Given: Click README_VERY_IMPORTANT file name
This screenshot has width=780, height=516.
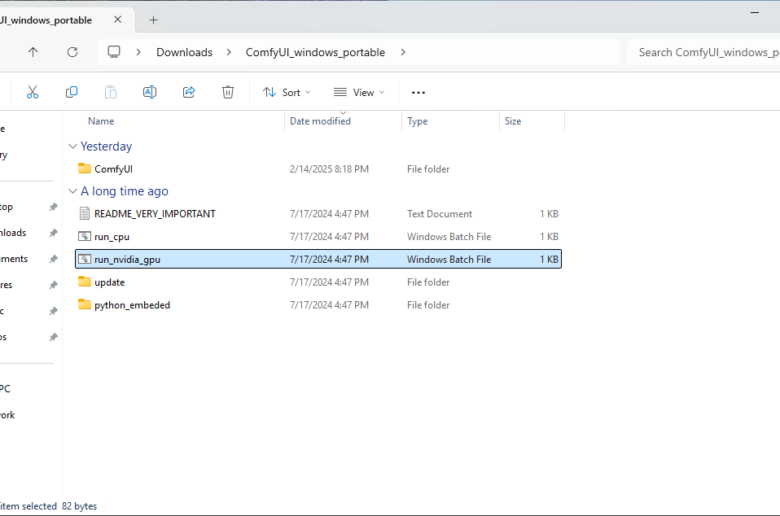Looking at the screenshot, I should click(155, 214).
